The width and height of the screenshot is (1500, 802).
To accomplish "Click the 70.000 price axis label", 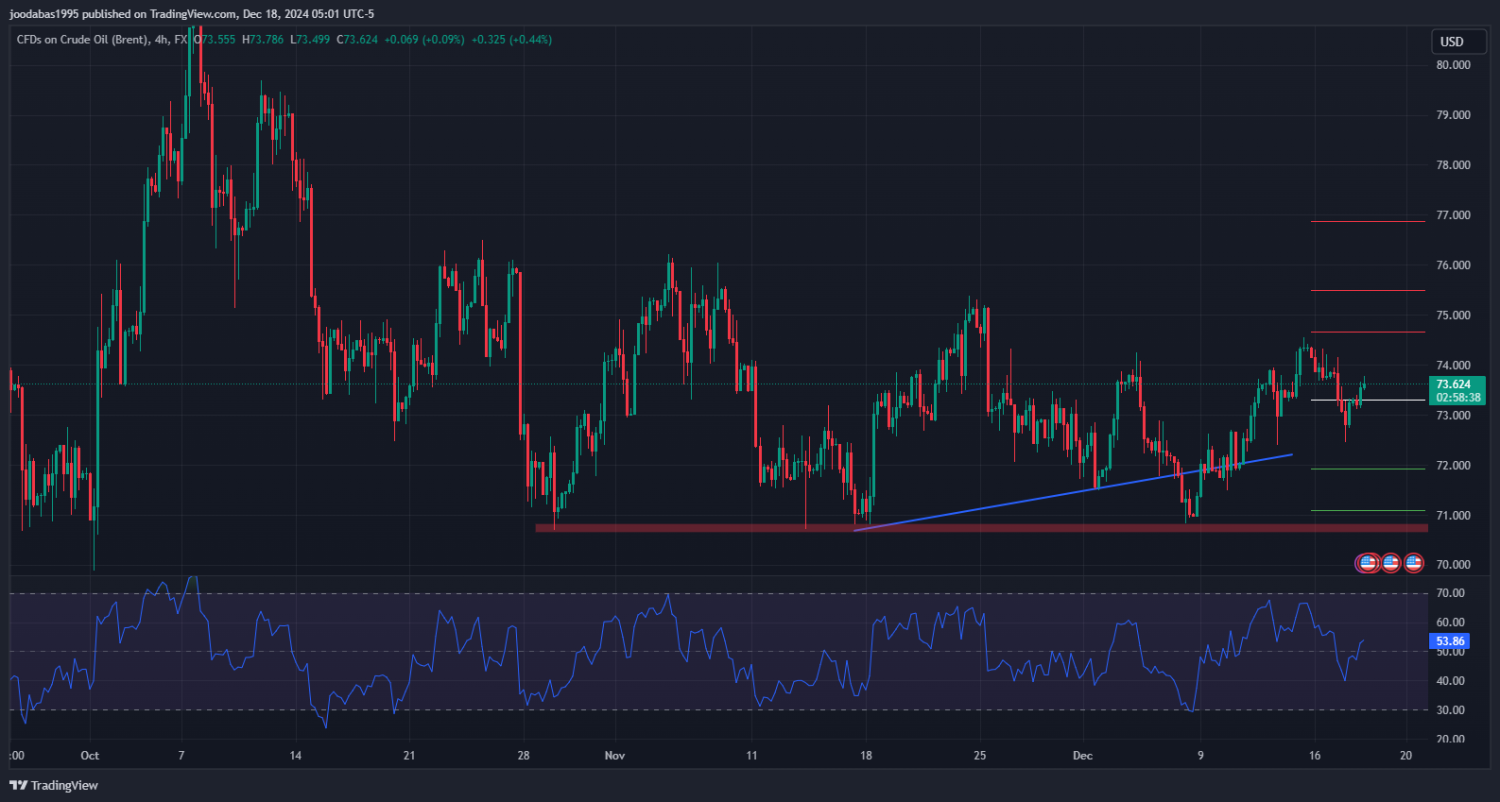I will coord(1453,564).
